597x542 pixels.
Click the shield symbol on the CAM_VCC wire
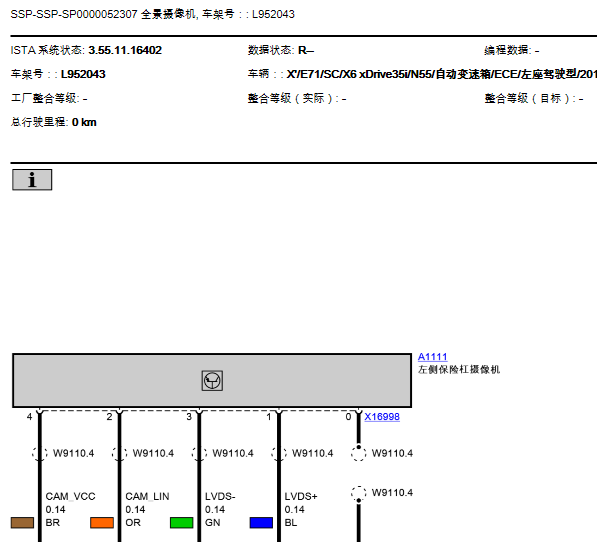(40, 453)
